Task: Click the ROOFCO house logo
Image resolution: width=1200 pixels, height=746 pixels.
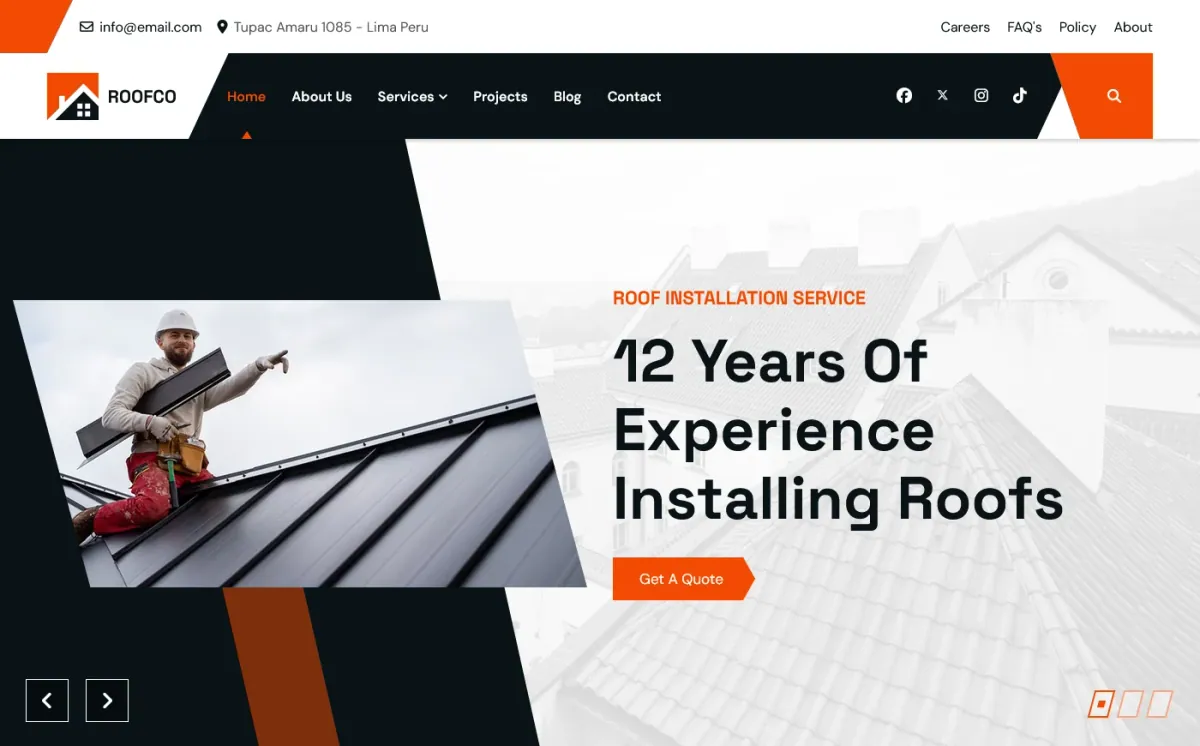Action: tap(111, 96)
